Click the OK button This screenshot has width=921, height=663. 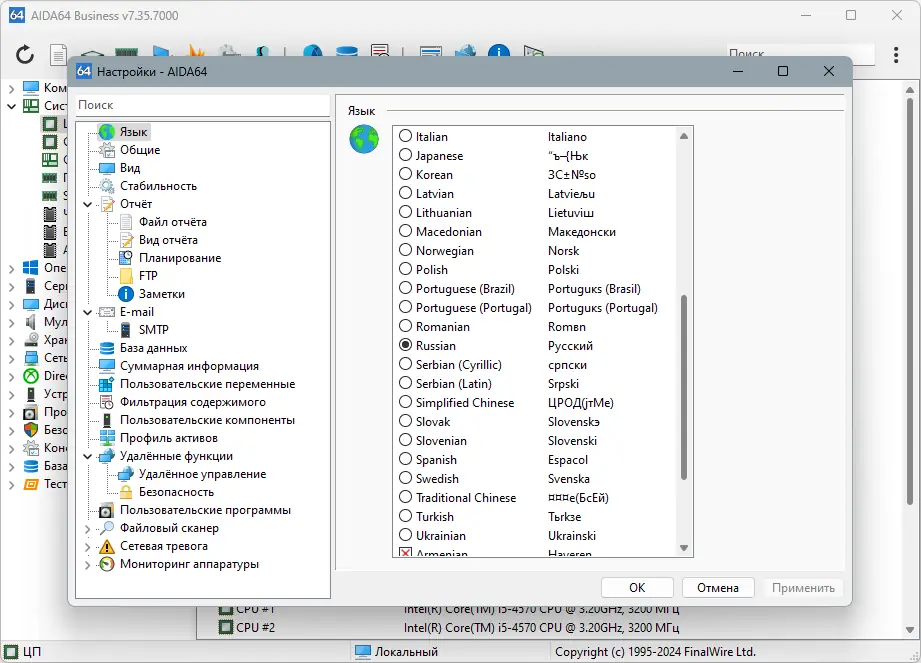(637, 588)
